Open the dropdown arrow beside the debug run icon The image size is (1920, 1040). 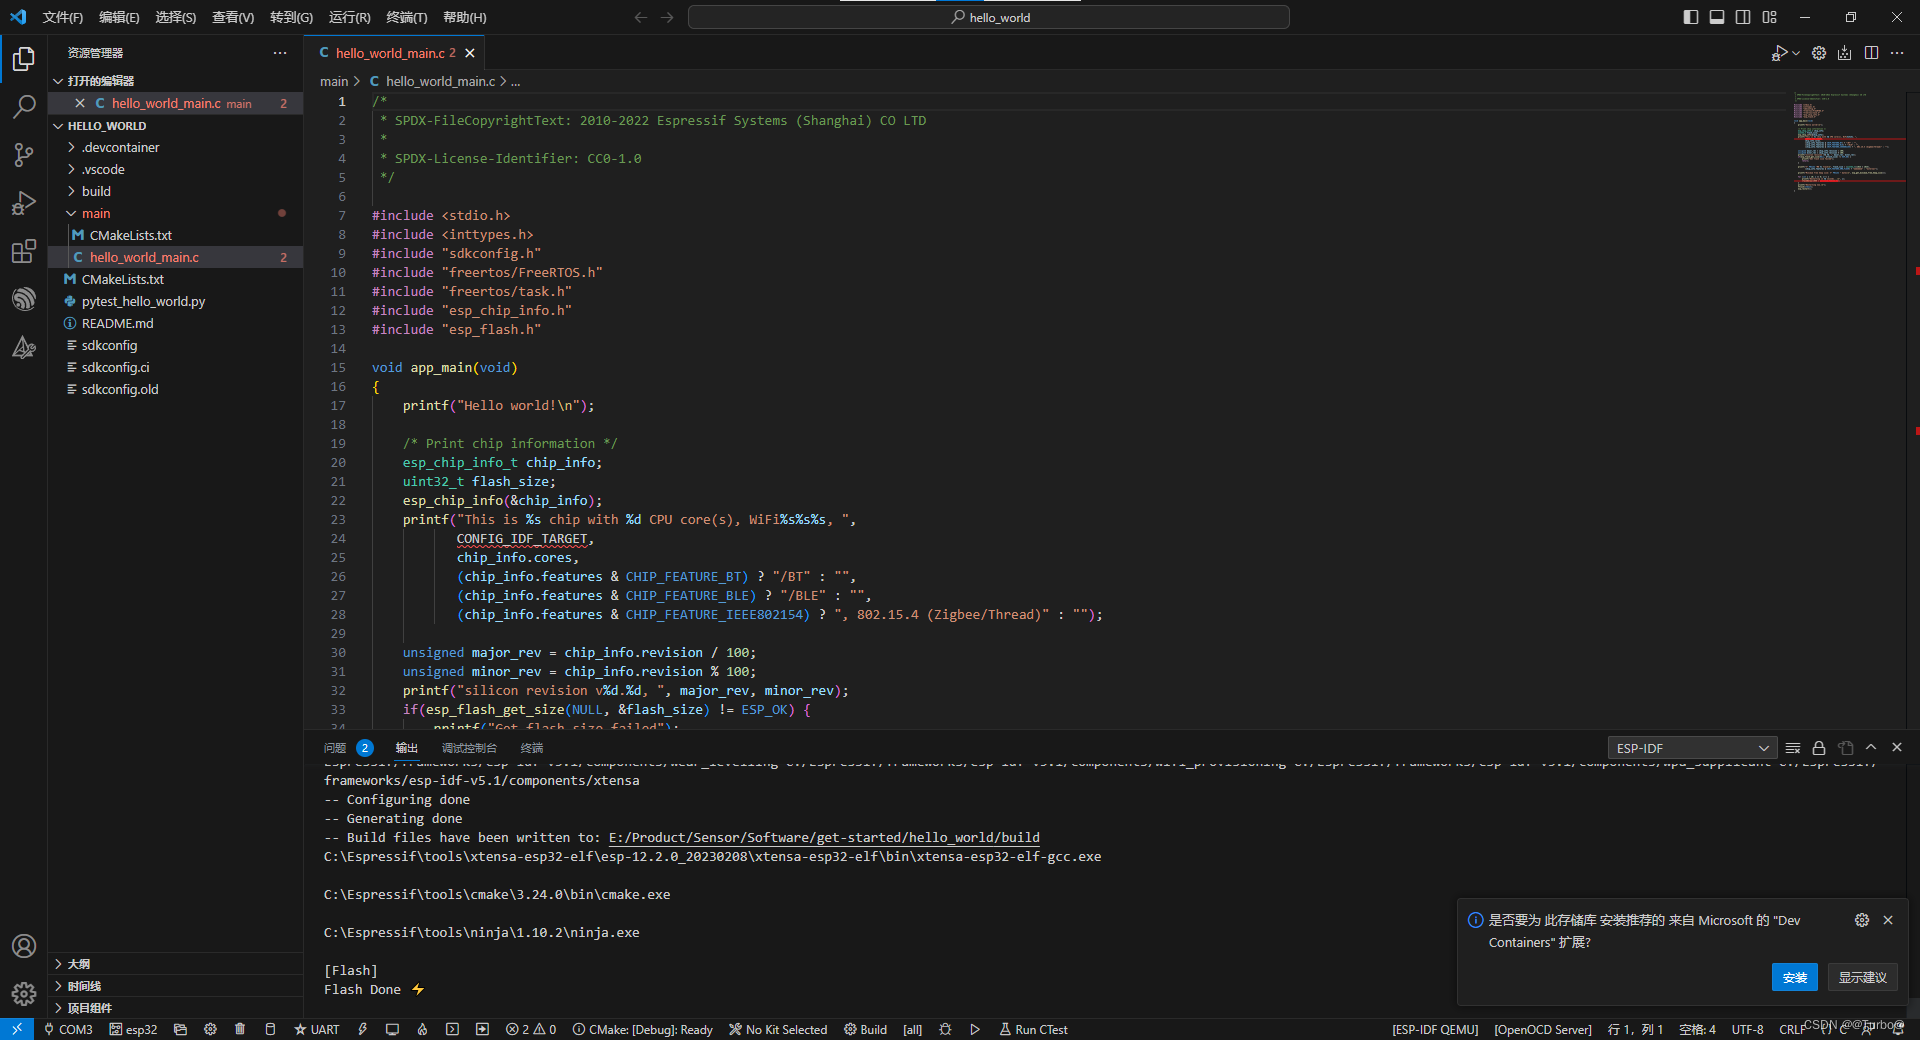point(1796,53)
